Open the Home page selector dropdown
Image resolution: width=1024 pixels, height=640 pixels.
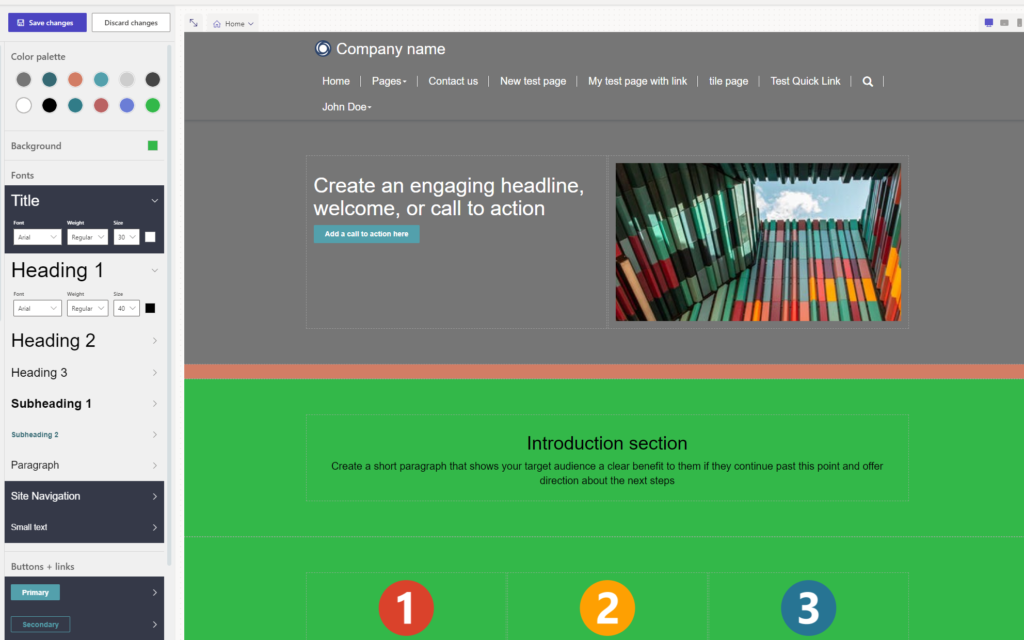coord(233,24)
